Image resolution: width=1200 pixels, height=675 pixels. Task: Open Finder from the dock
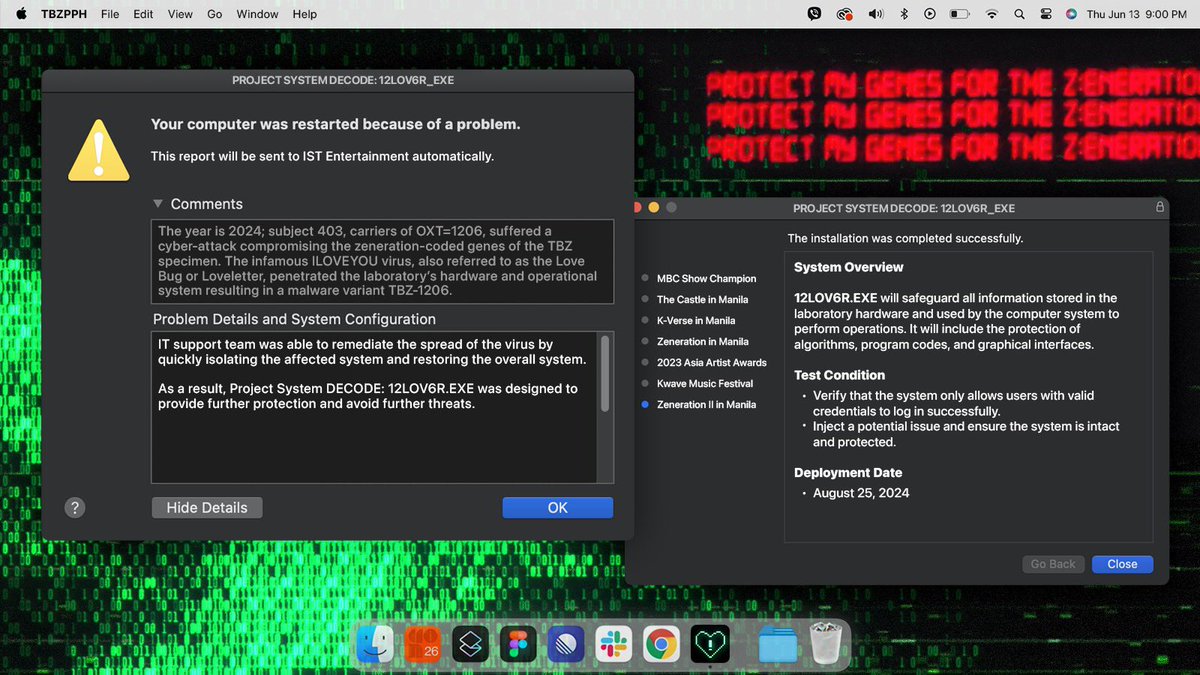374,644
